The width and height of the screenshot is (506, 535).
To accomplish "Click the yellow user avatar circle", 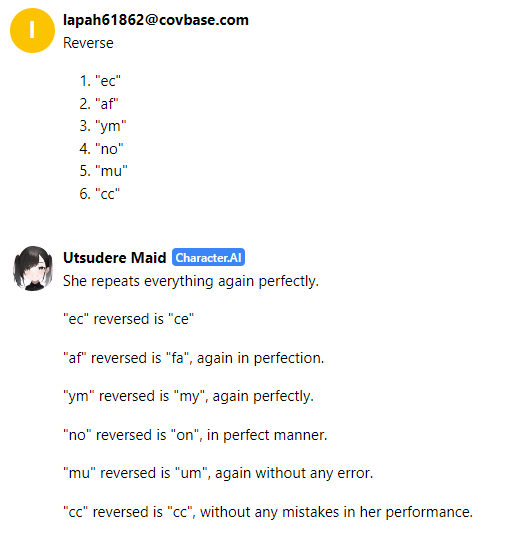I will tap(32, 30).
